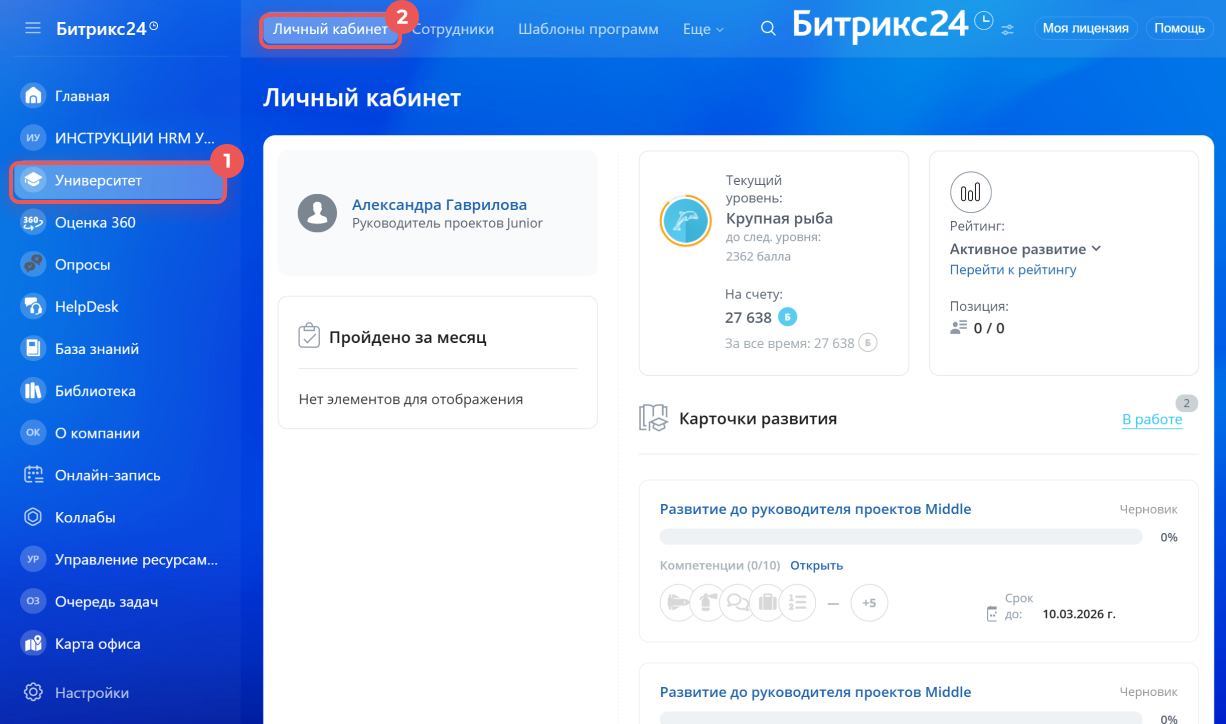Image resolution: width=1226 pixels, height=724 pixels.
Task: Click the Онлайн-запись calendar icon
Action: tap(33, 475)
